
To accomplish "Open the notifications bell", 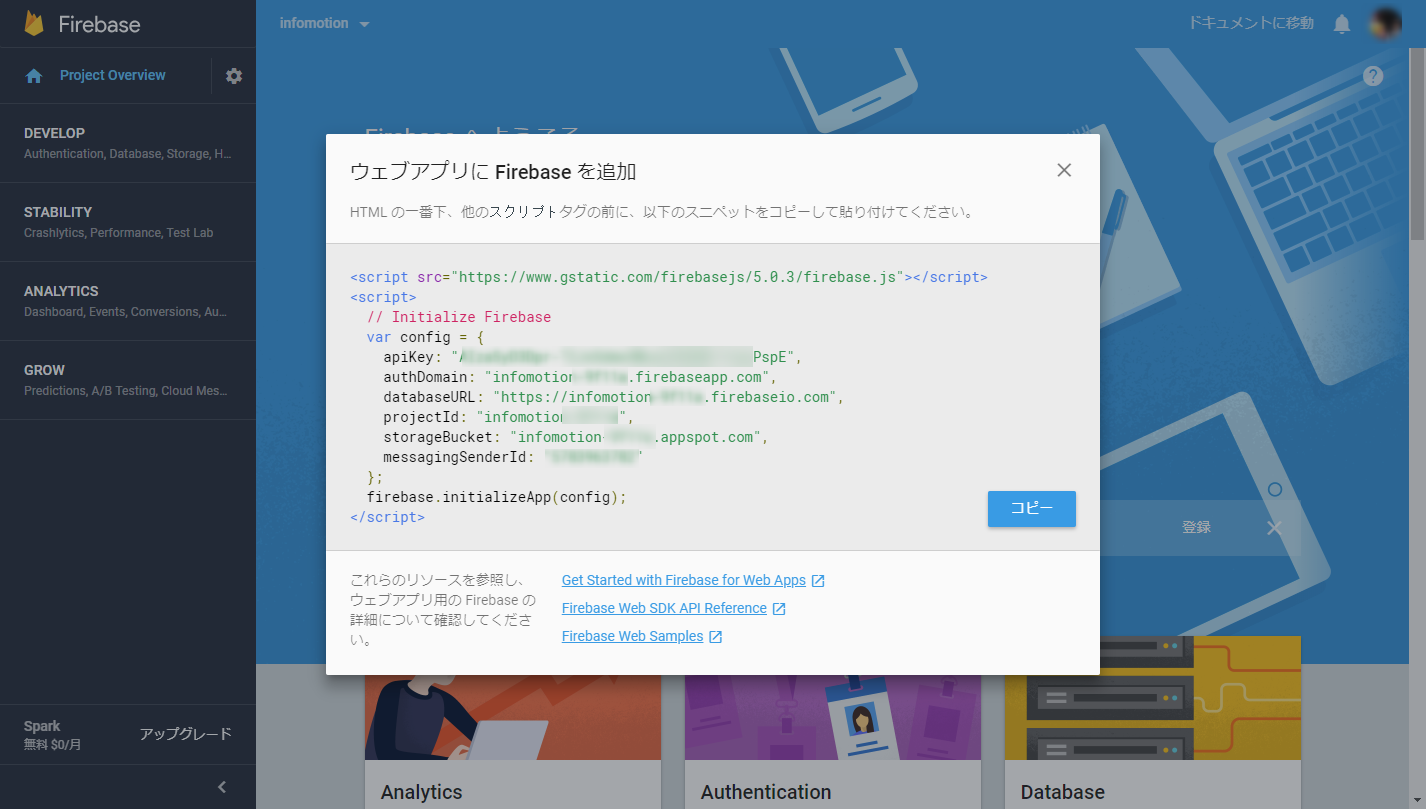I will tap(1341, 22).
